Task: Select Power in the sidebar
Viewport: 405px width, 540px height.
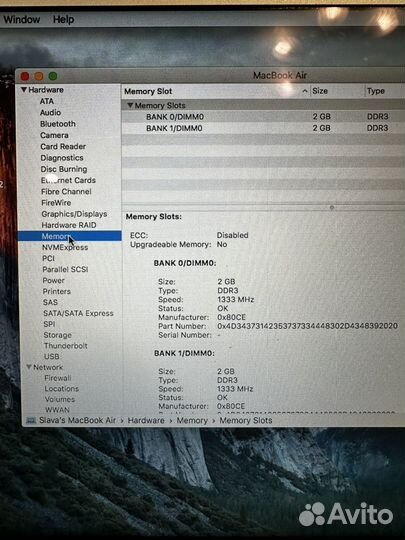Action: click(53, 280)
